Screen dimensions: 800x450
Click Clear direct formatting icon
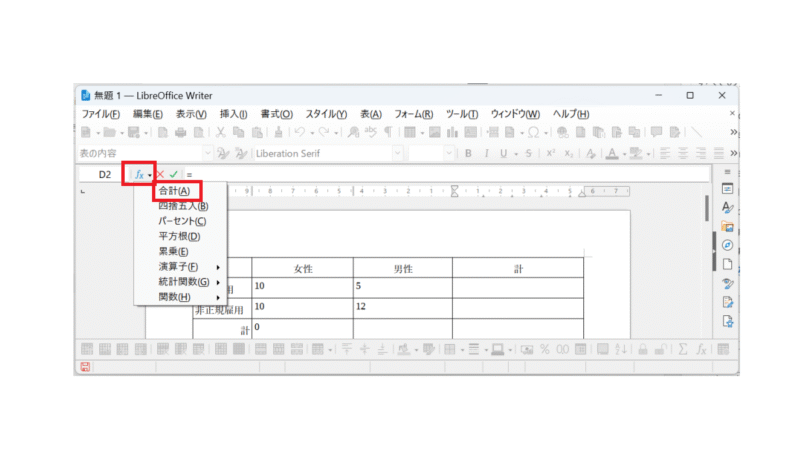point(591,153)
